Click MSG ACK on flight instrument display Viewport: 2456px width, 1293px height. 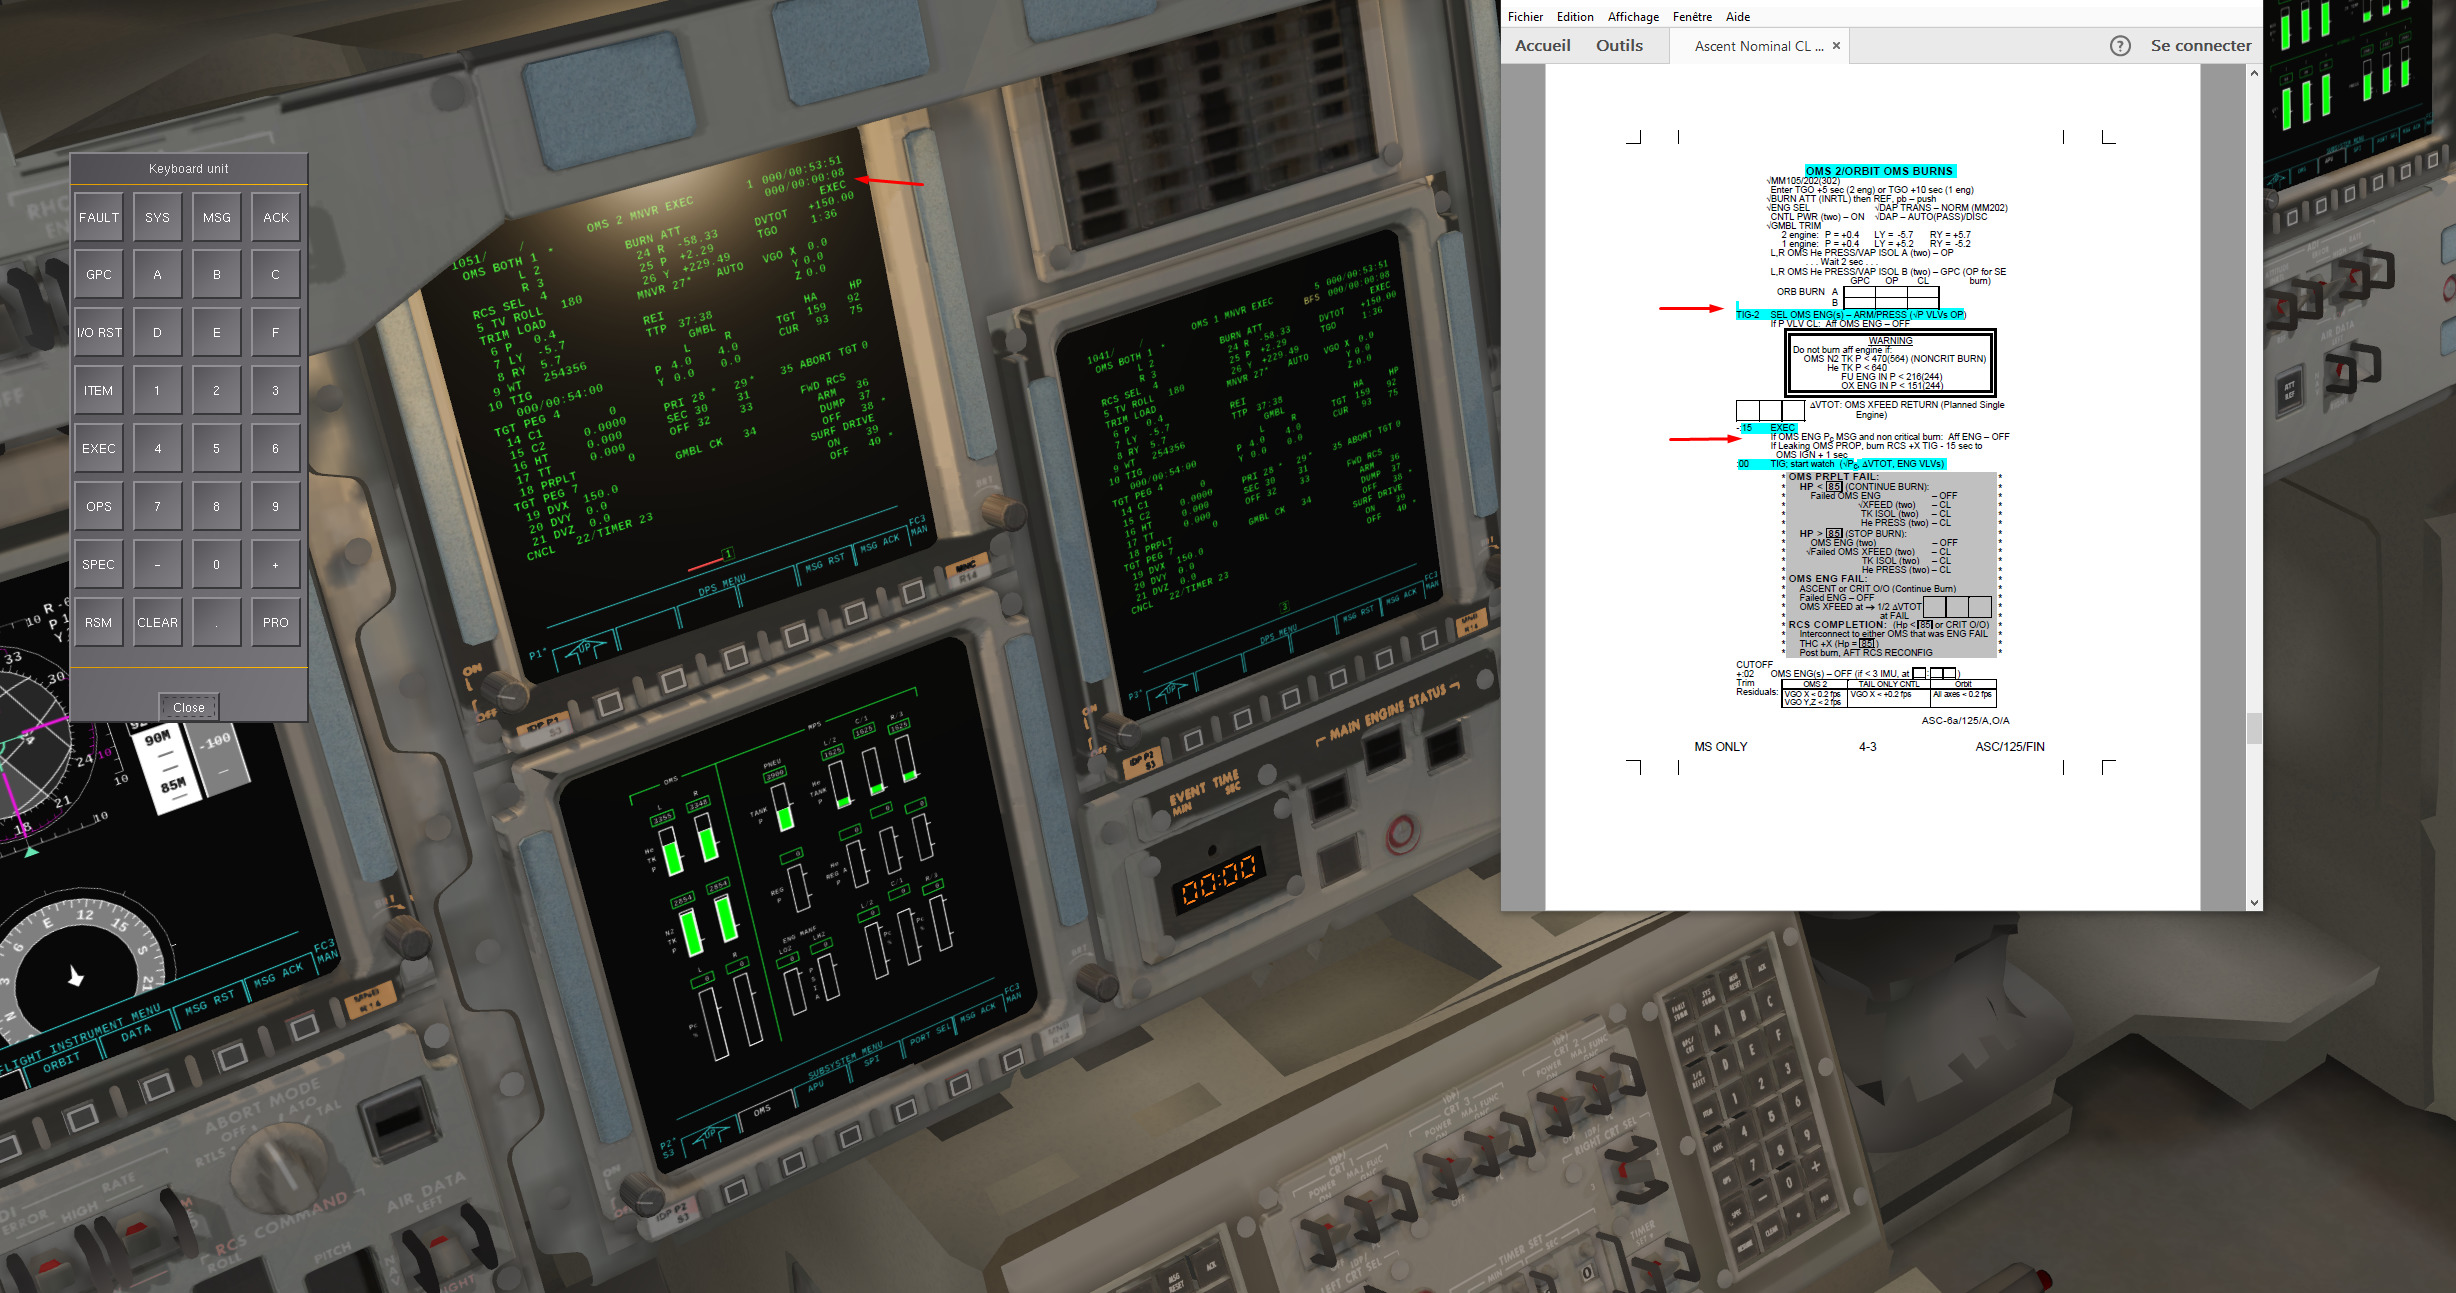click(278, 975)
